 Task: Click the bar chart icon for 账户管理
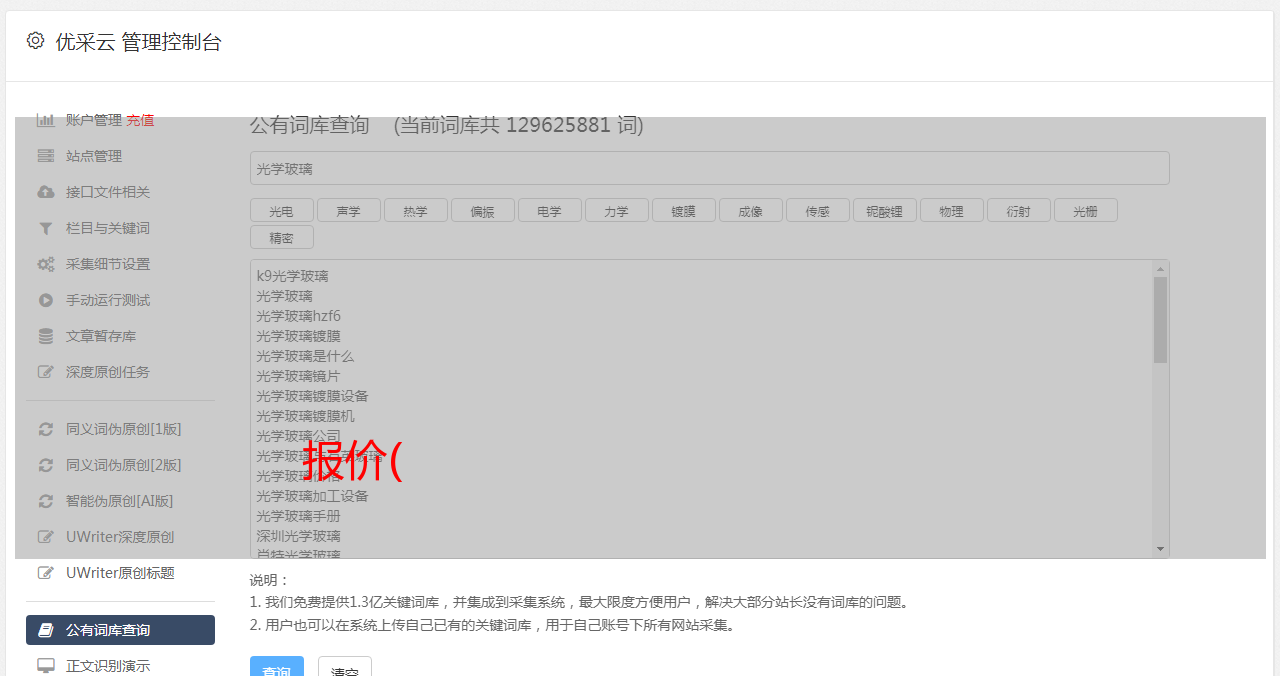[x=45, y=120]
